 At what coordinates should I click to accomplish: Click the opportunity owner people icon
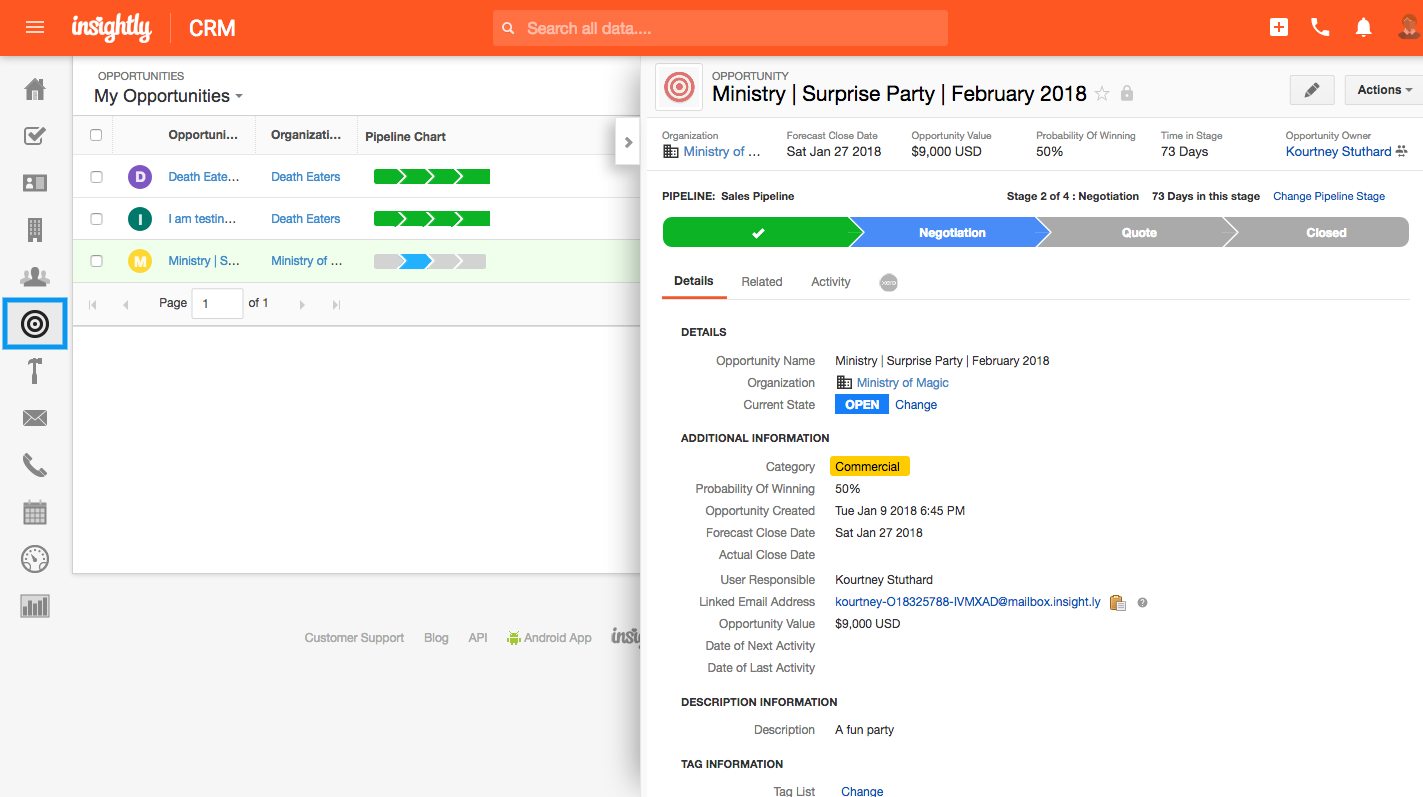pyautogui.click(x=1402, y=152)
